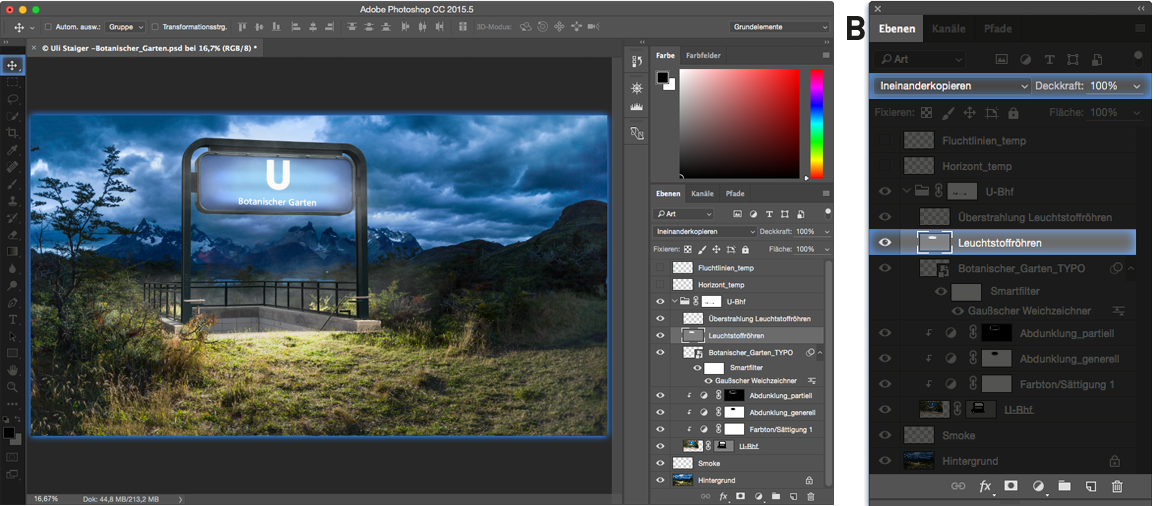Click lock position icon in main Fixieren row
Screen dimensions: 1160x506
(x=716, y=250)
